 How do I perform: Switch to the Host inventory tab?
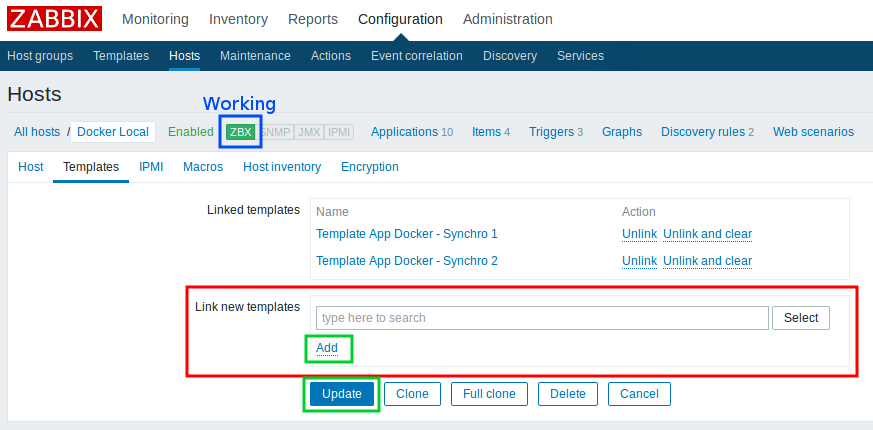tap(282, 167)
